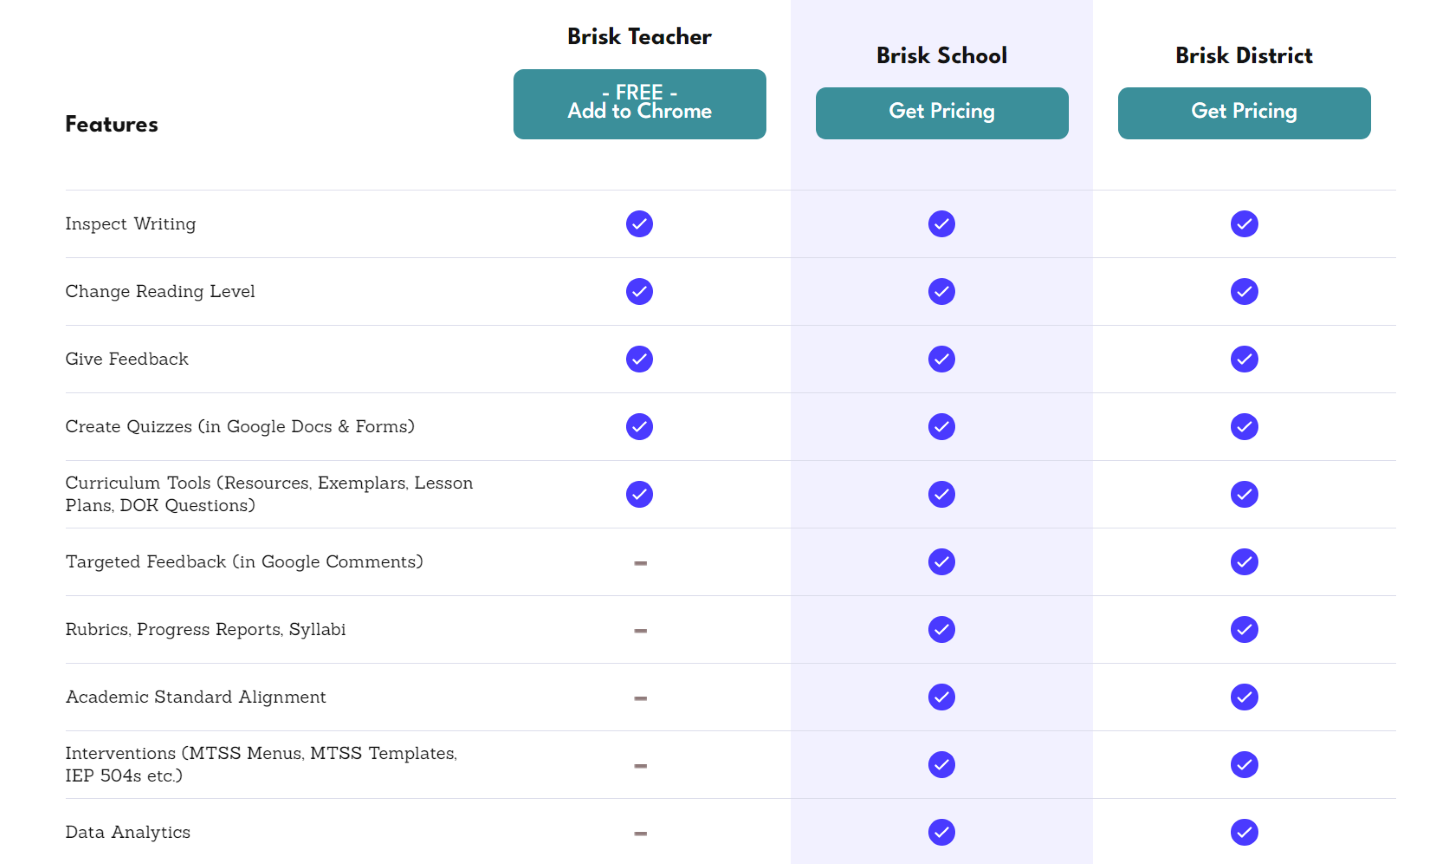1450x864 pixels.
Task: Click the Features heading
Action: [x=111, y=124]
